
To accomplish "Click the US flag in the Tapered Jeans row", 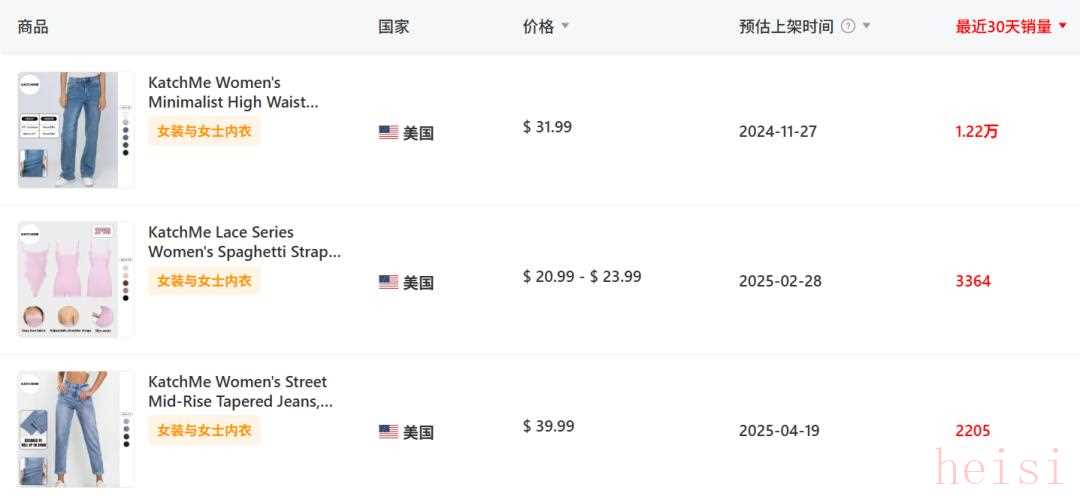I will [x=388, y=432].
